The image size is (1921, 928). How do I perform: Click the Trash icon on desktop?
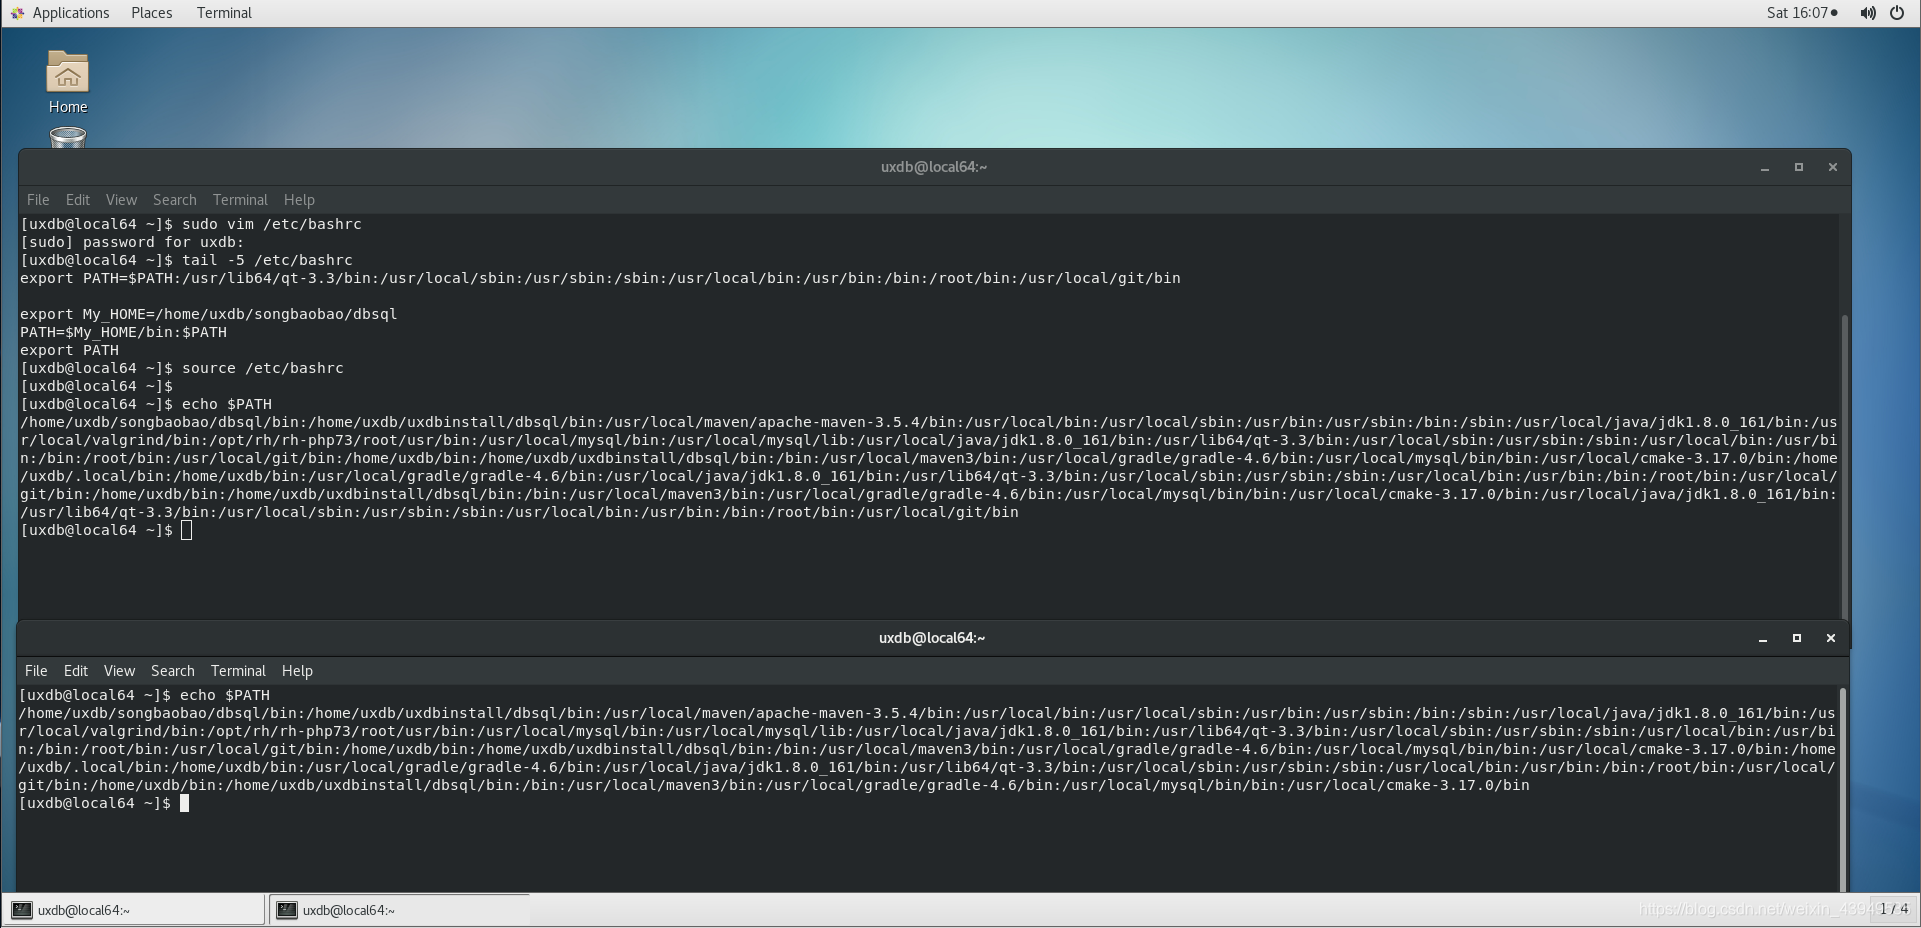tap(68, 137)
